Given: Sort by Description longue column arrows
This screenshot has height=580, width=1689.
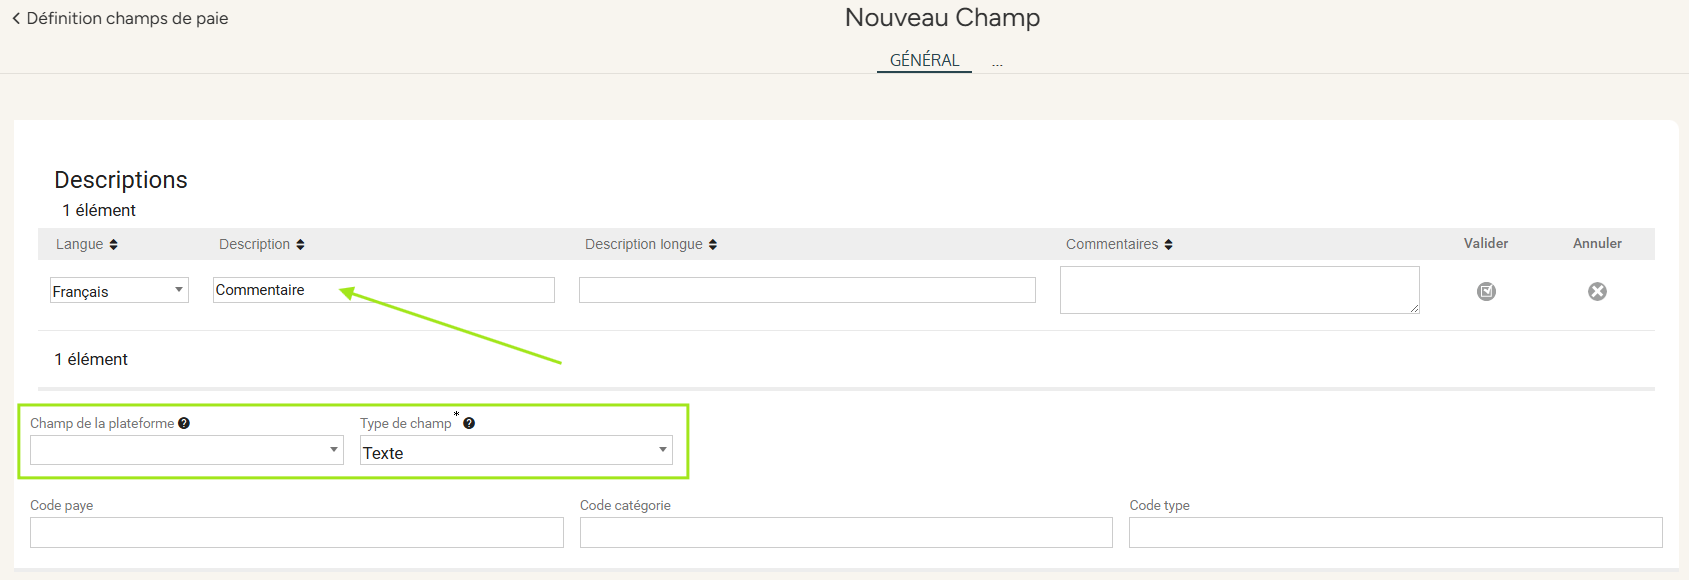Looking at the screenshot, I should pos(712,244).
